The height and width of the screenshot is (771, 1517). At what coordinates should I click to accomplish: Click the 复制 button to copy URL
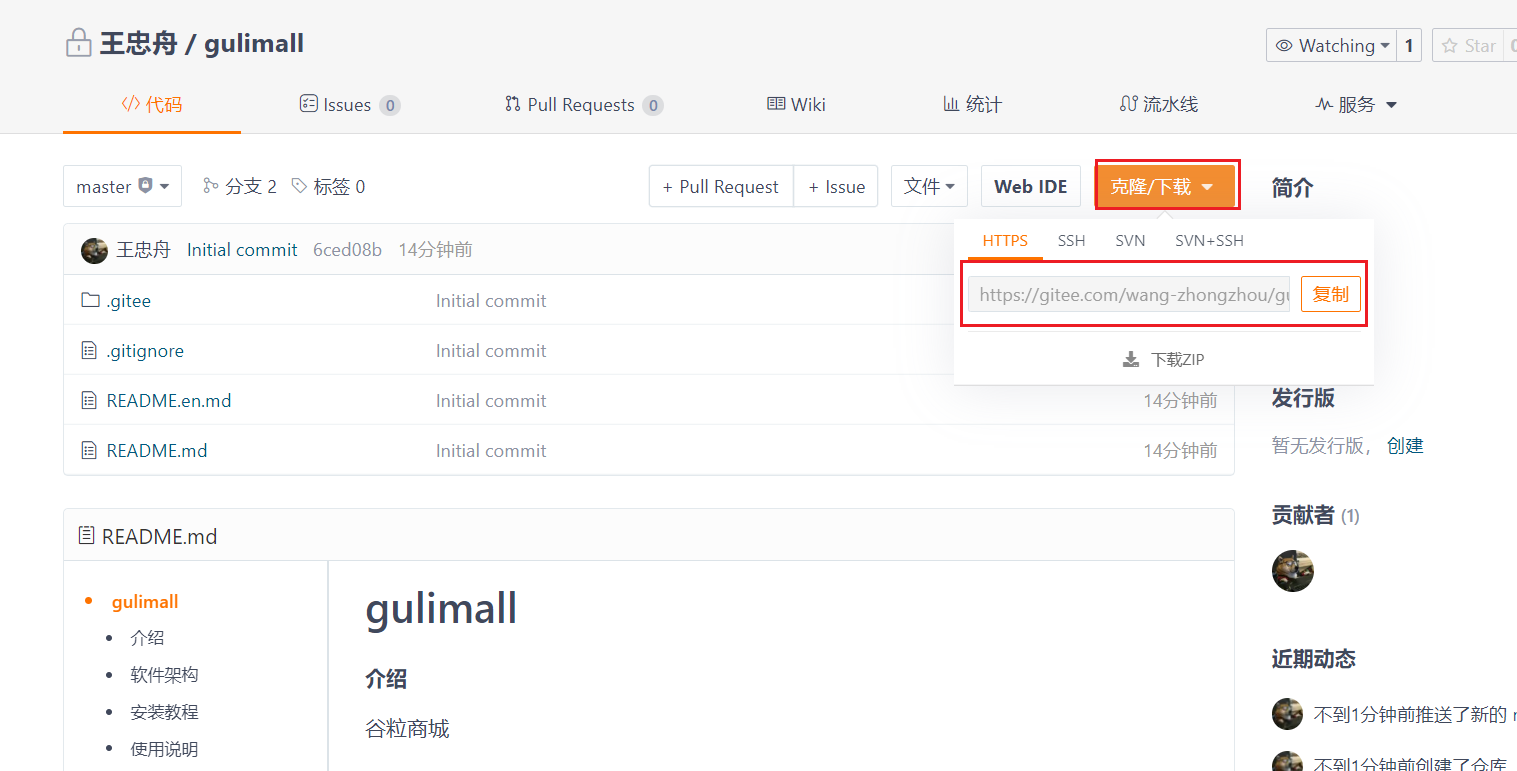(x=1331, y=294)
